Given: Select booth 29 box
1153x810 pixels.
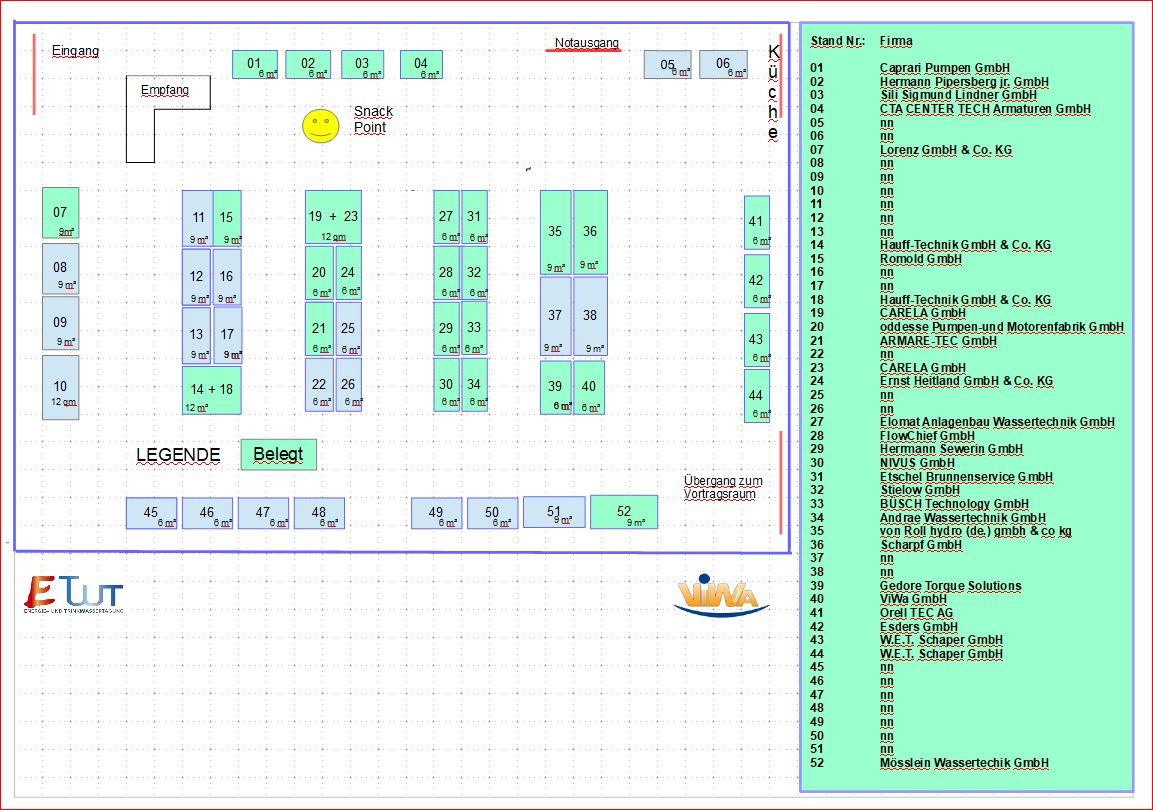Looking at the screenshot, I should coord(446,329).
